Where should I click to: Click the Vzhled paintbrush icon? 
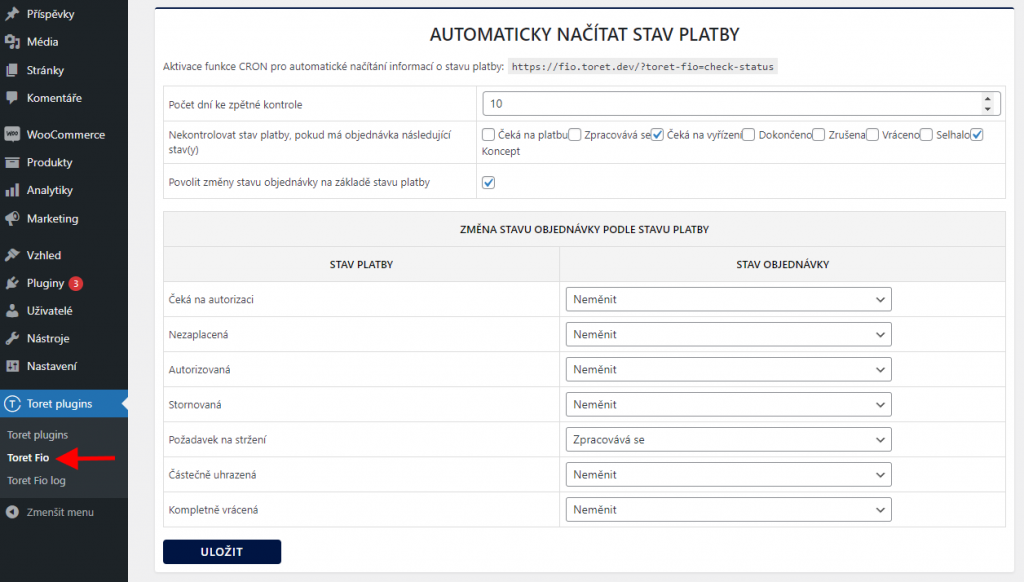tap(12, 255)
